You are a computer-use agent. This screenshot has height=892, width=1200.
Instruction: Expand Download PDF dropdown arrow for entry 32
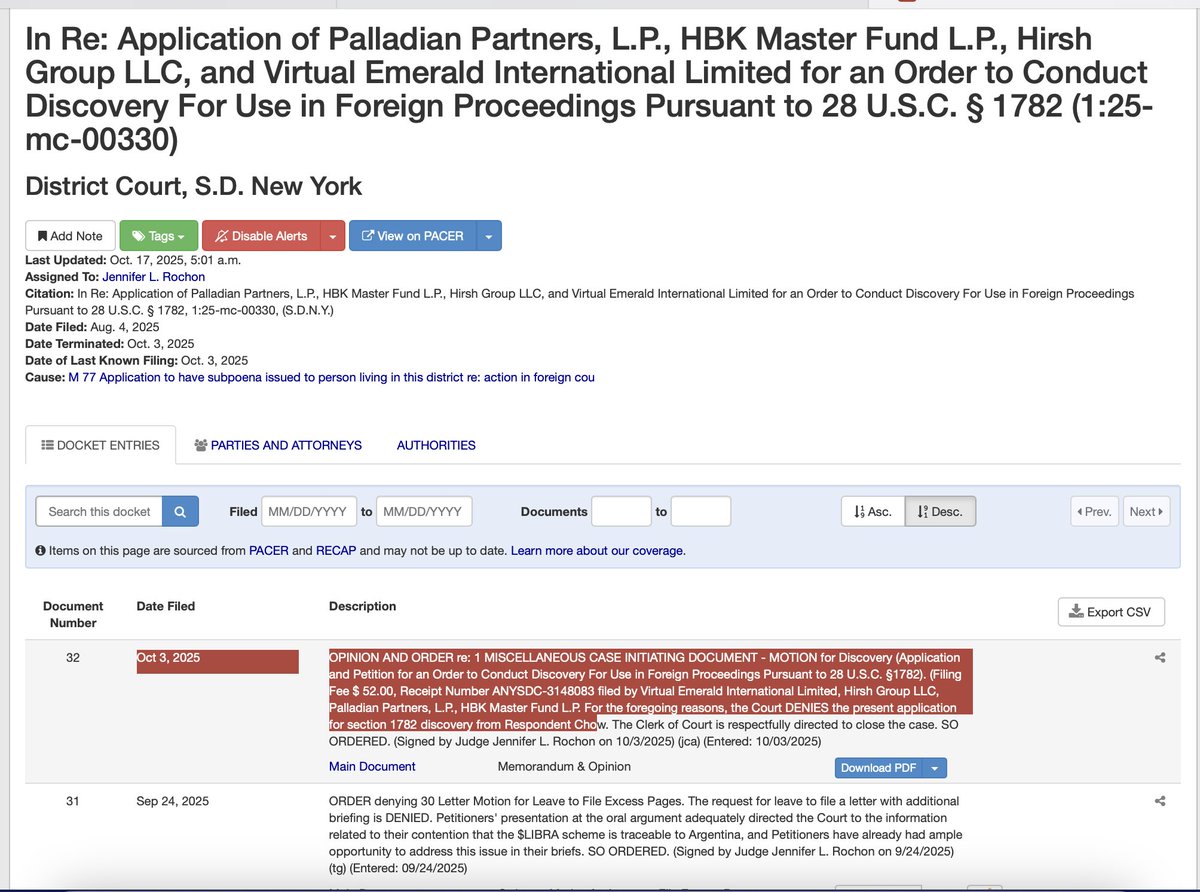click(934, 768)
